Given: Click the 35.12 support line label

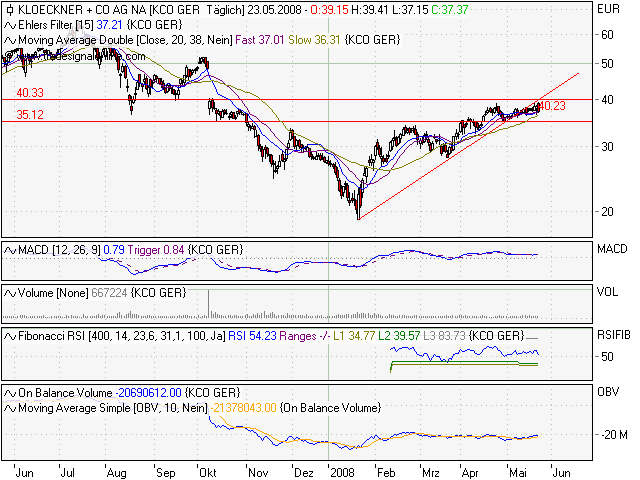Looking at the screenshot, I should tap(30, 115).
